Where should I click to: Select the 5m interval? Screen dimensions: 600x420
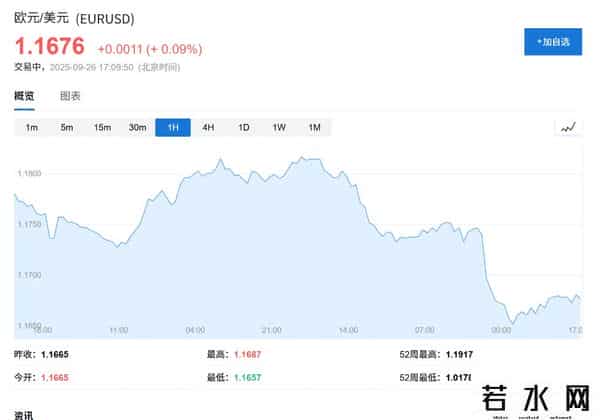point(67,127)
